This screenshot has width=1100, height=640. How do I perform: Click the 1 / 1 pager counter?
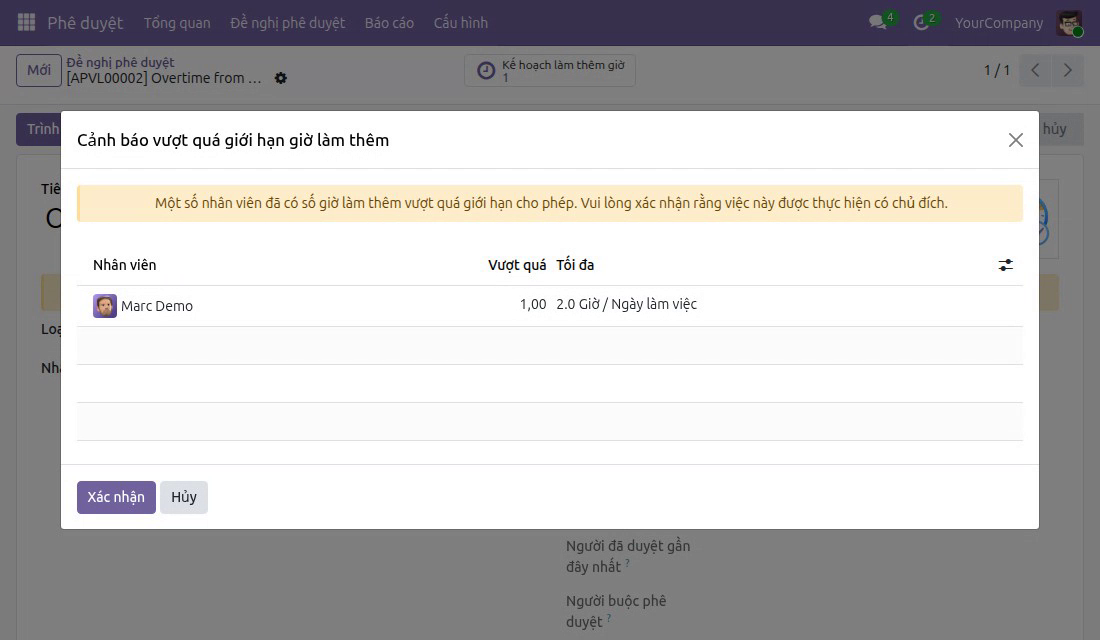click(996, 70)
